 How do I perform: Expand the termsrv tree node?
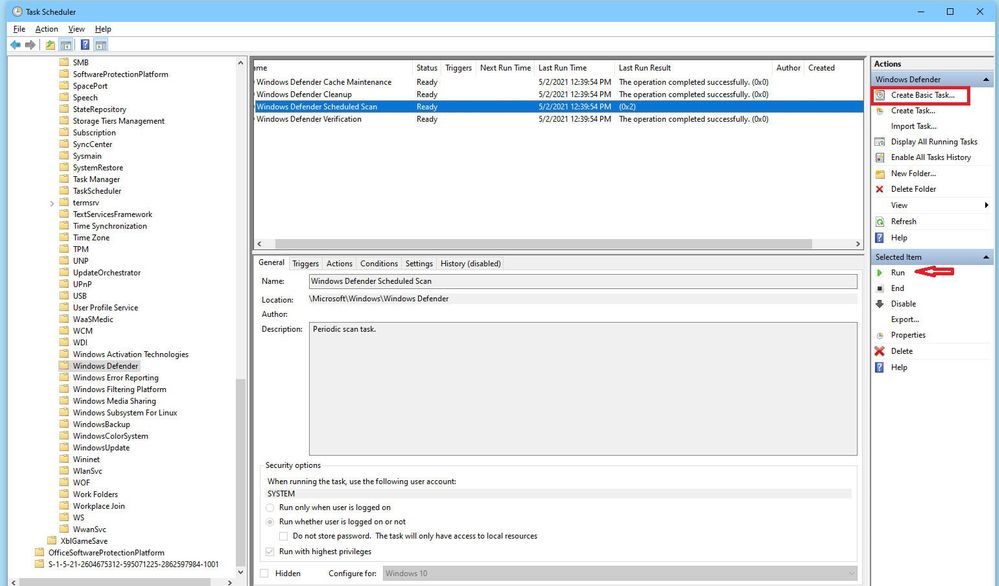coord(52,203)
